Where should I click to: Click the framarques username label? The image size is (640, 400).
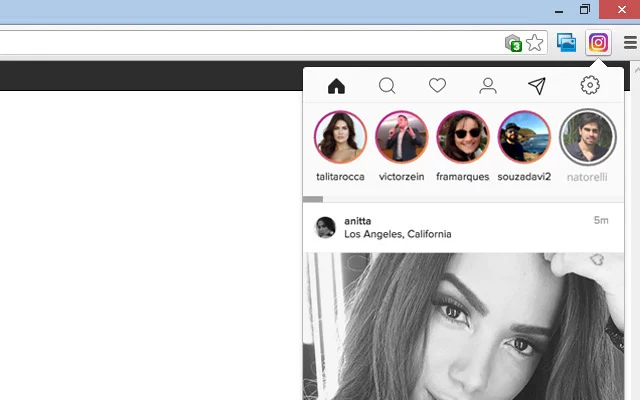click(x=462, y=176)
